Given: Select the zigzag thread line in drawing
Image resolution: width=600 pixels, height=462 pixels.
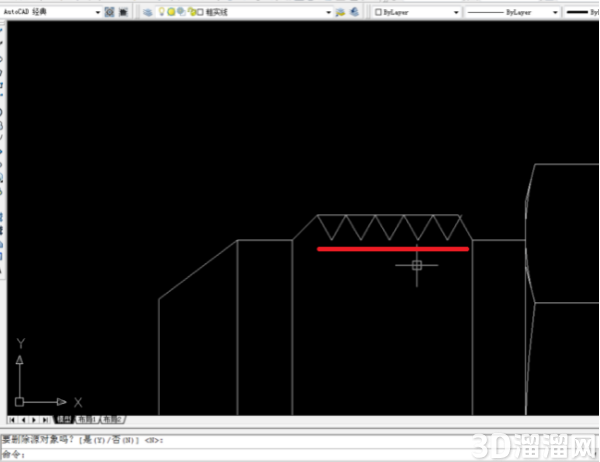Looking at the screenshot, I should 390,228.
